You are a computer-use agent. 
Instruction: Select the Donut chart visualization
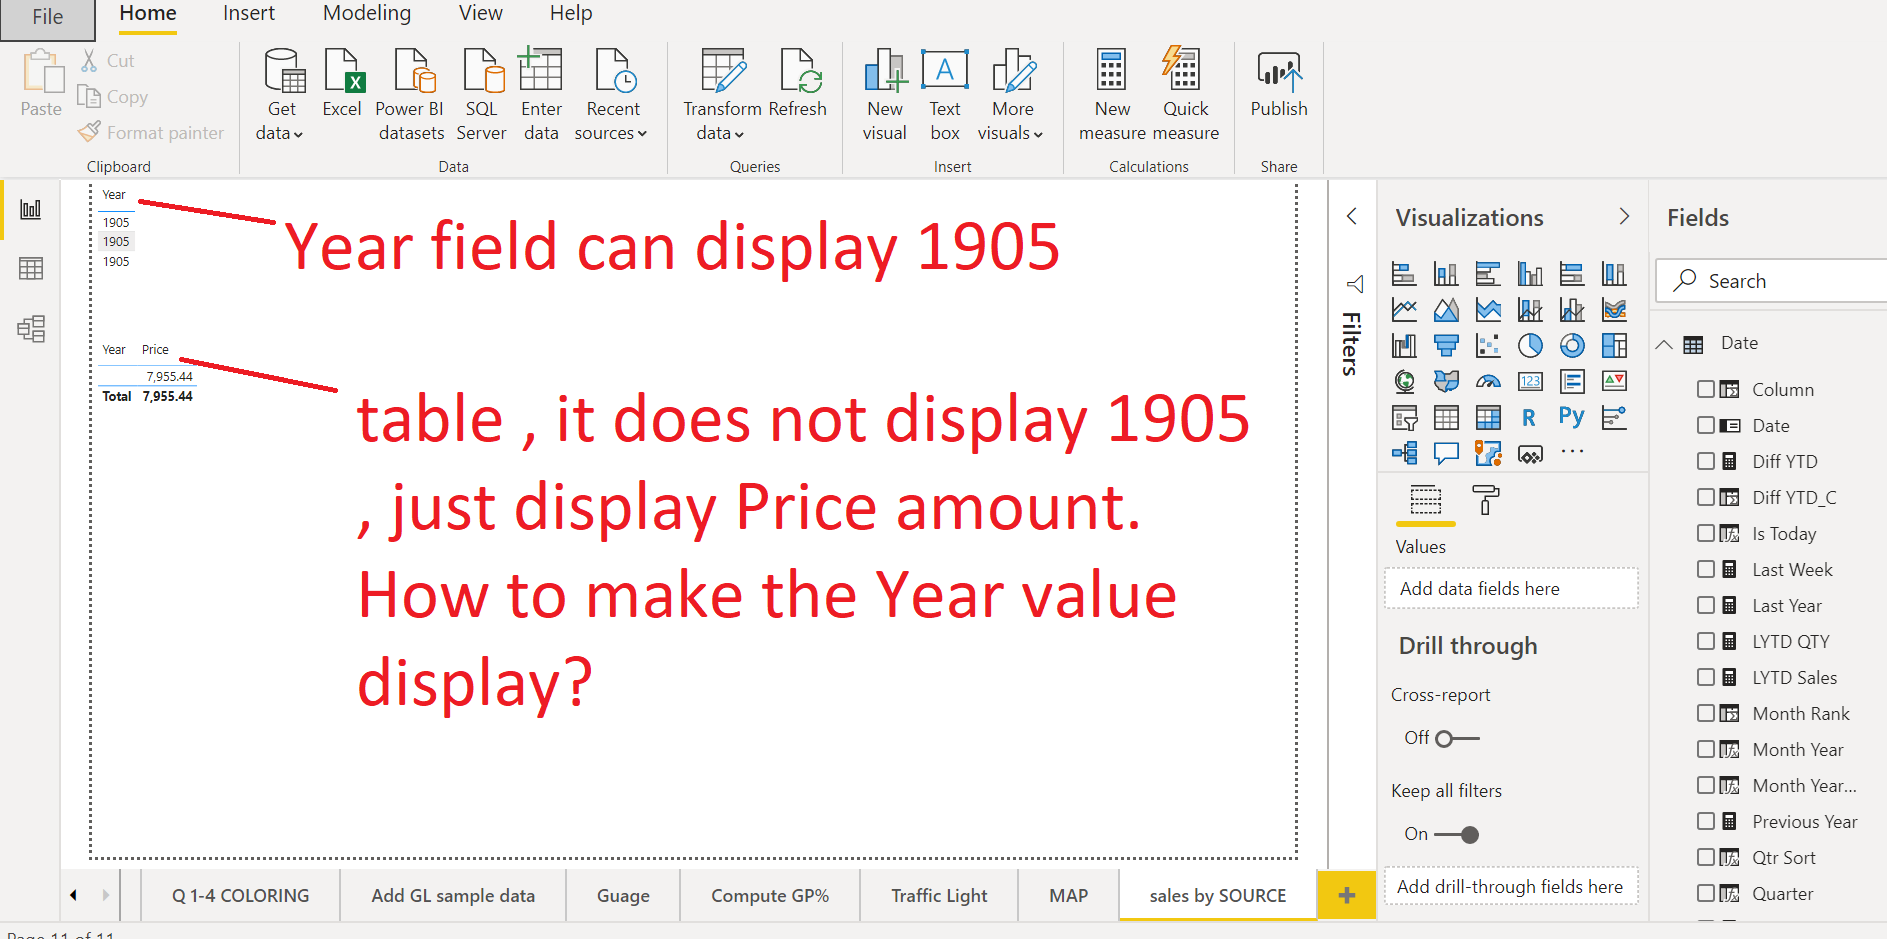pos(1572,346)
